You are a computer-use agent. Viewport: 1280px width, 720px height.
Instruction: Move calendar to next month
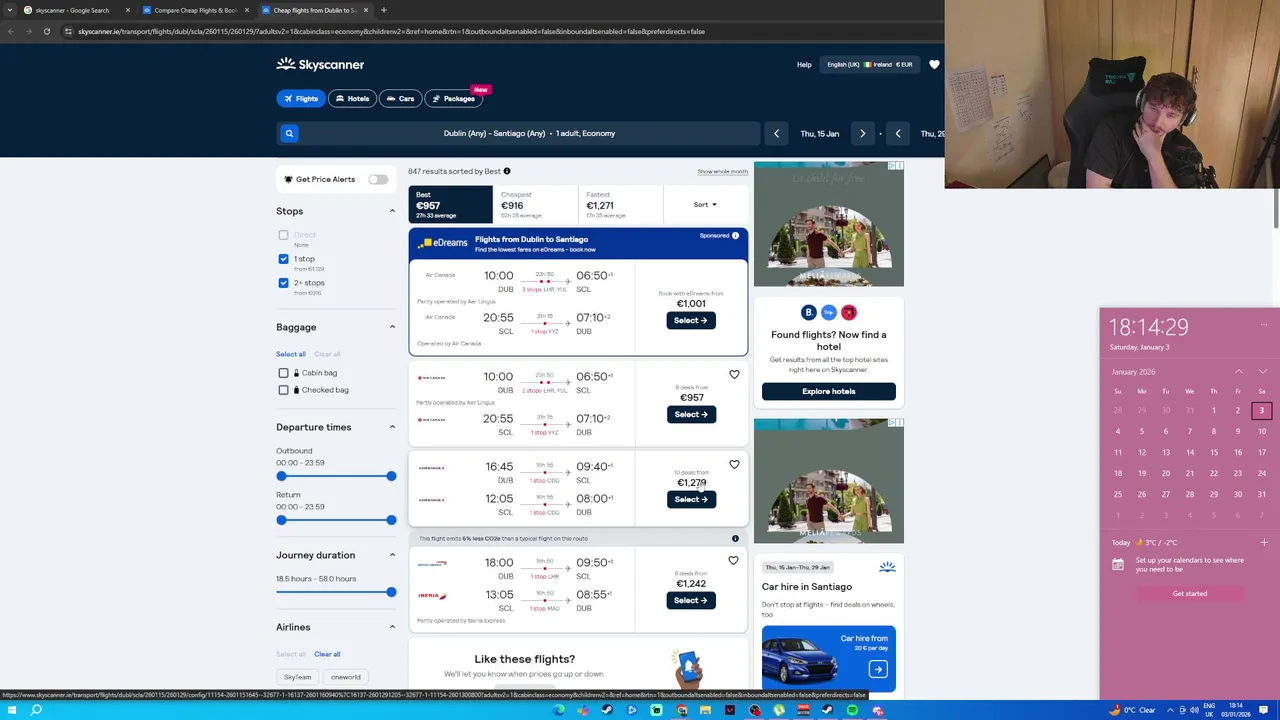tap(1262, 372)
